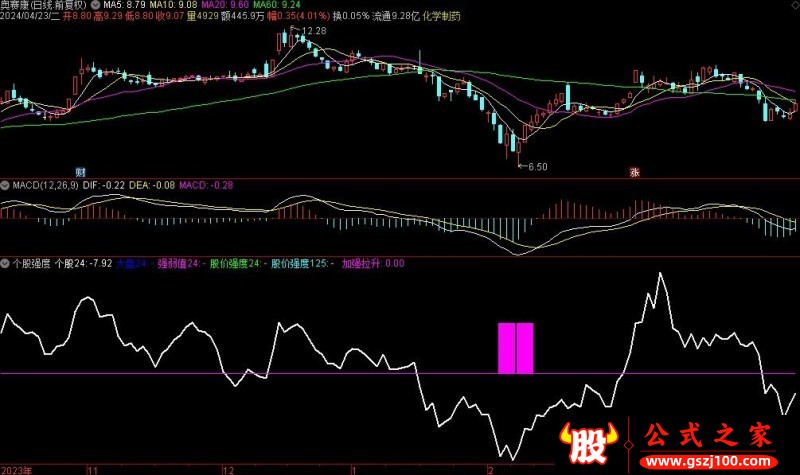Click the magenta 加强拉升 signal bar
Screen dimensions: 800x475
pos(516,348)
